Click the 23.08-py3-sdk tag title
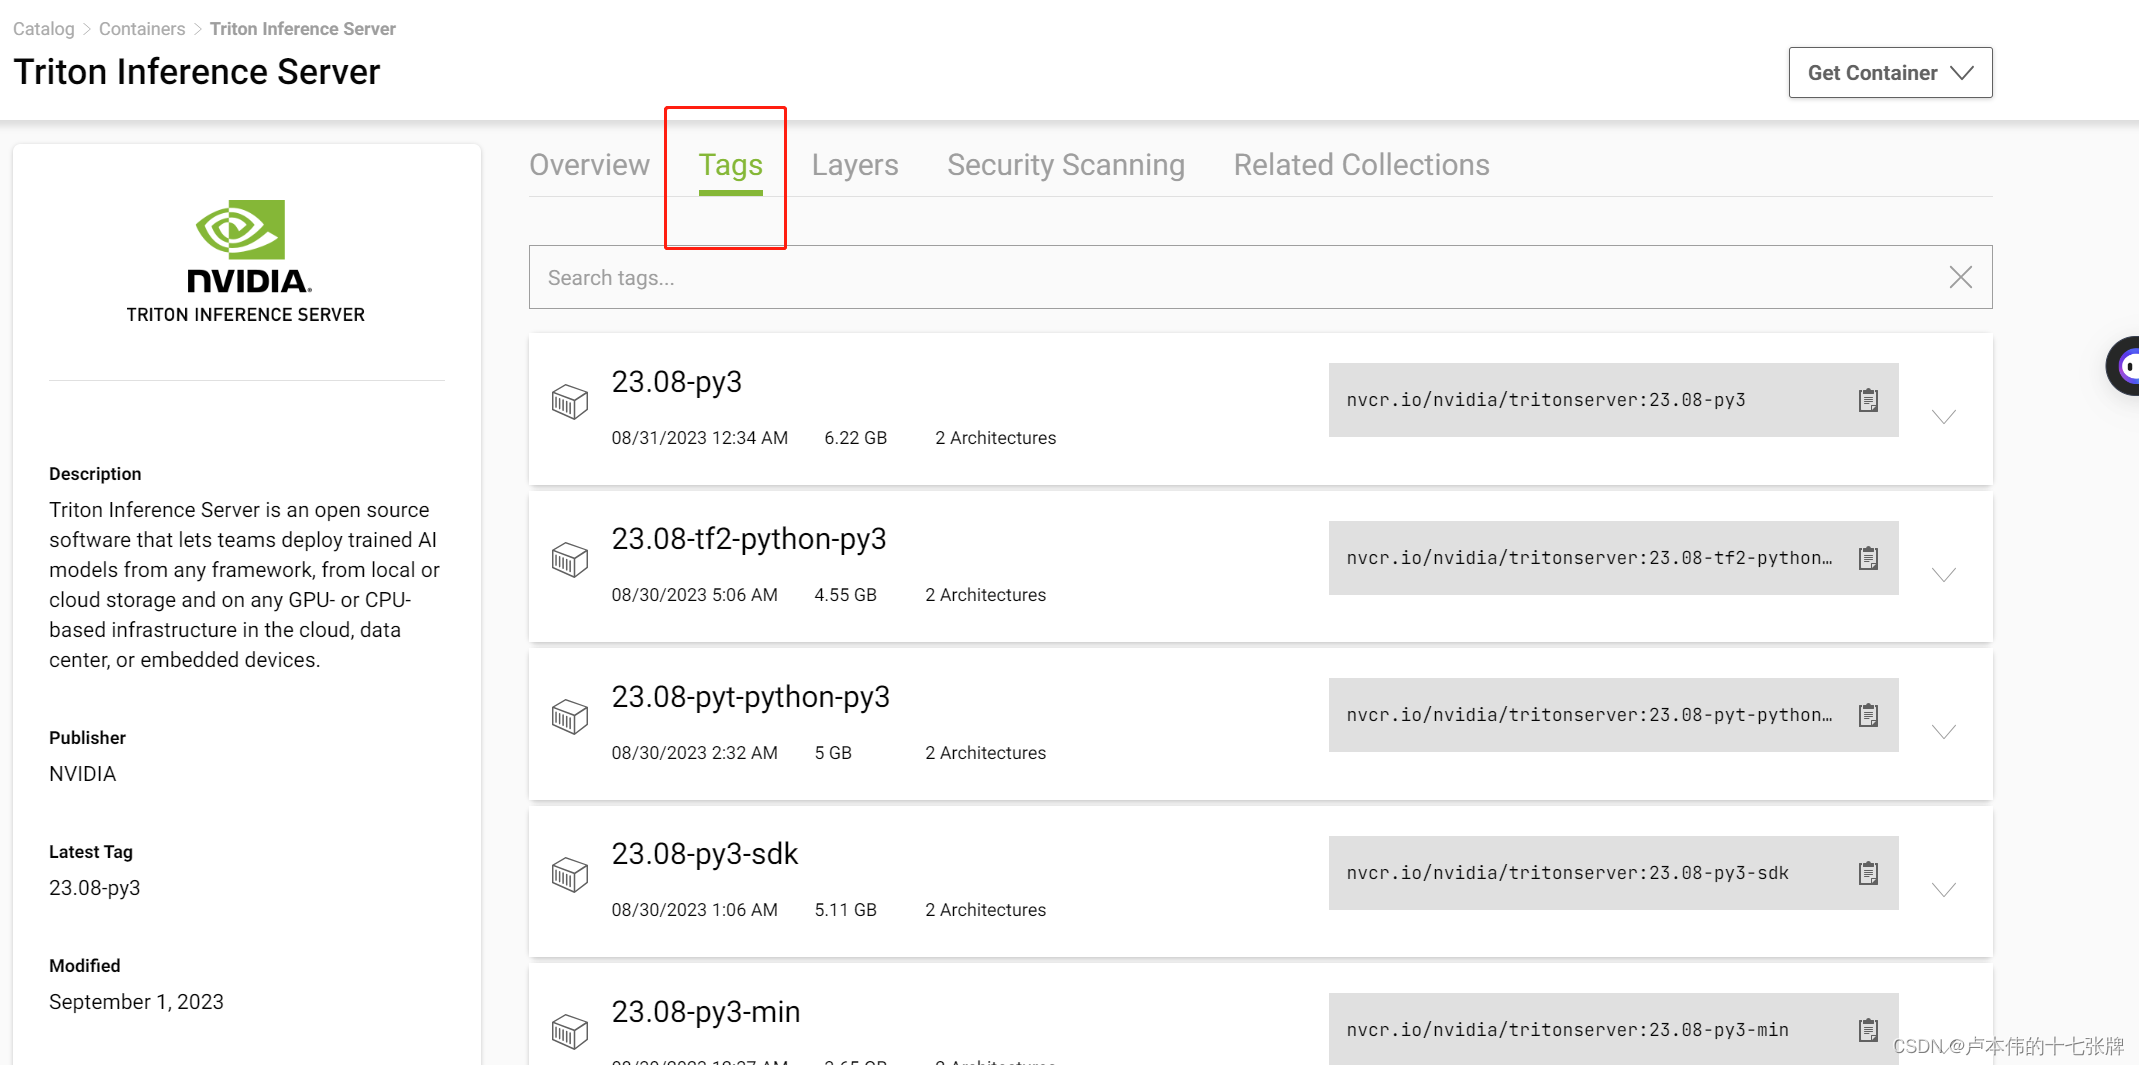The width and height of the screenshot is (2139, 1065). tap(705, 854)
